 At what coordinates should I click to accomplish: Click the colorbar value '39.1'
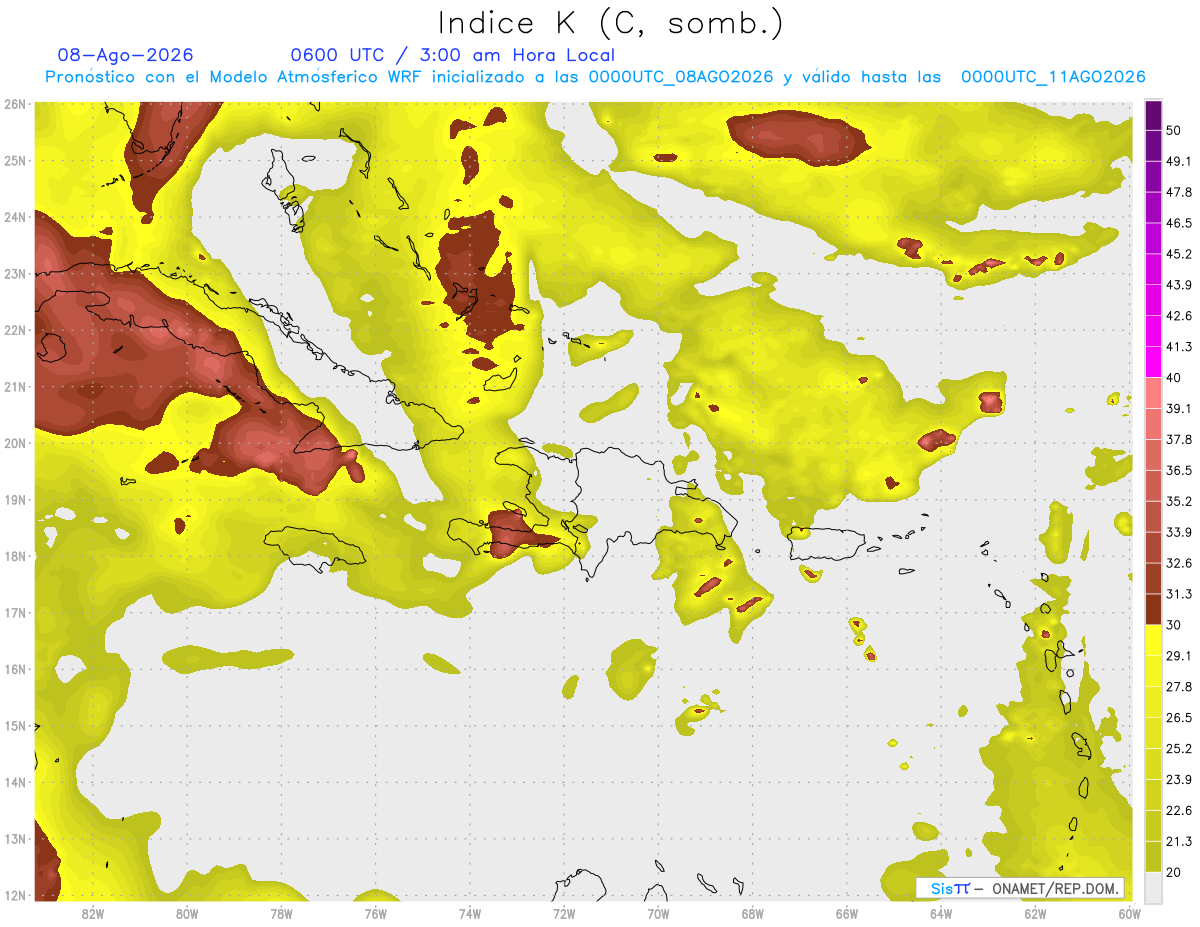click(x=1179, y=409)
